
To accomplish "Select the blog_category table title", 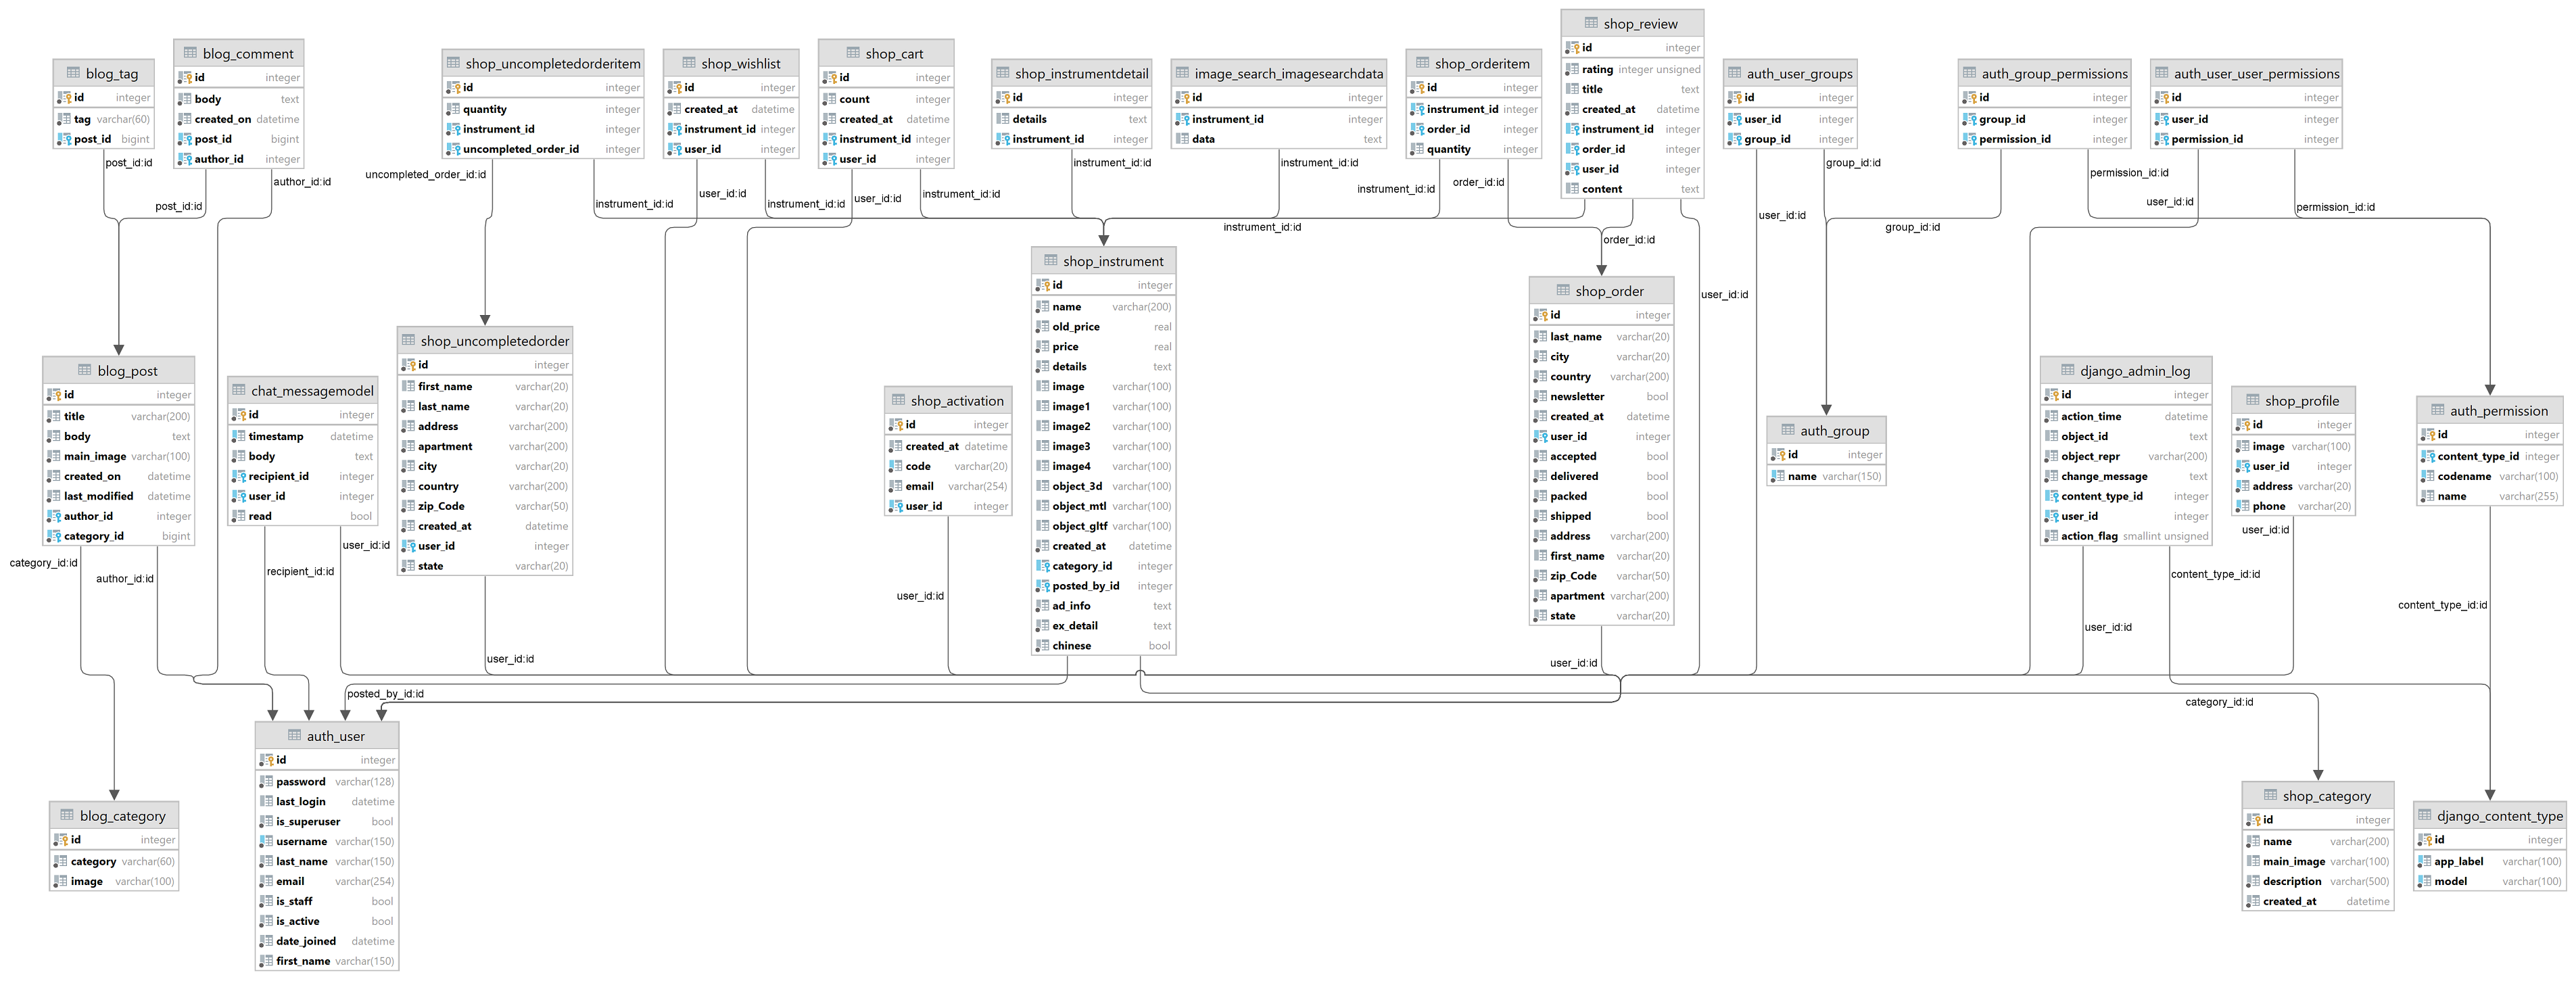I will (122, 815).
